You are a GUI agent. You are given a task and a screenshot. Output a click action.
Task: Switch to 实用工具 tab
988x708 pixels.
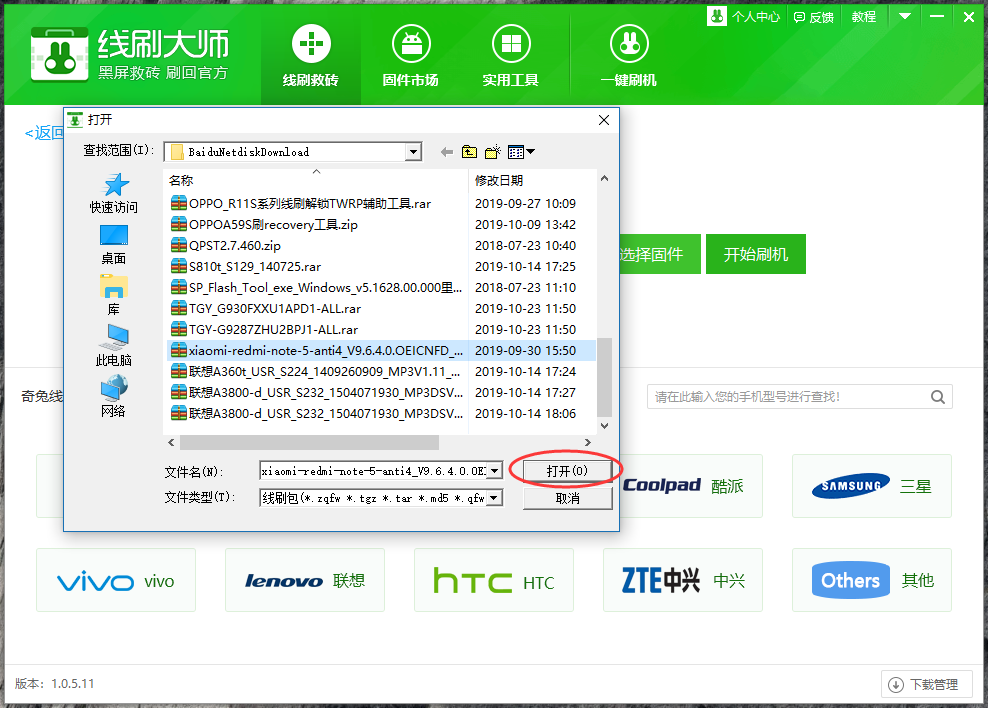[510, 55]
